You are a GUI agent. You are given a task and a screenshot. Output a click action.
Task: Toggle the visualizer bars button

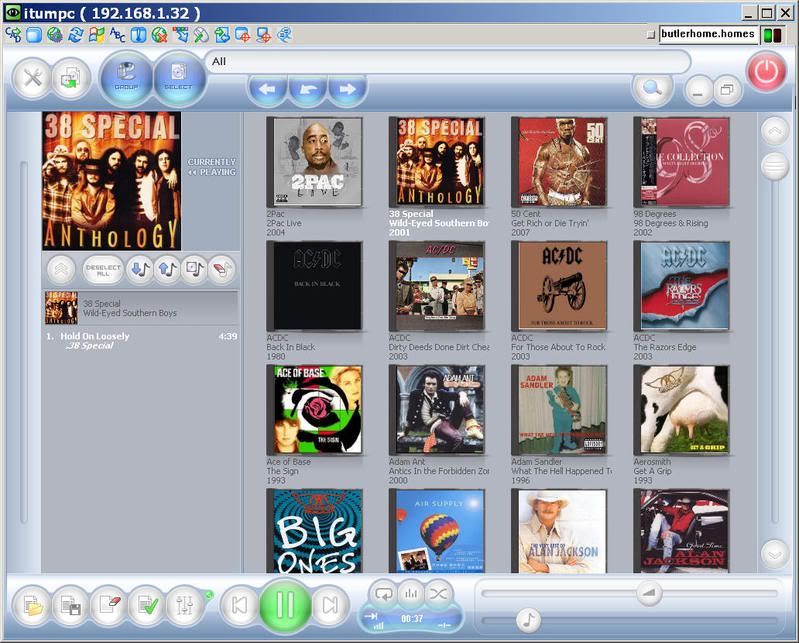(x=411, y=593)
